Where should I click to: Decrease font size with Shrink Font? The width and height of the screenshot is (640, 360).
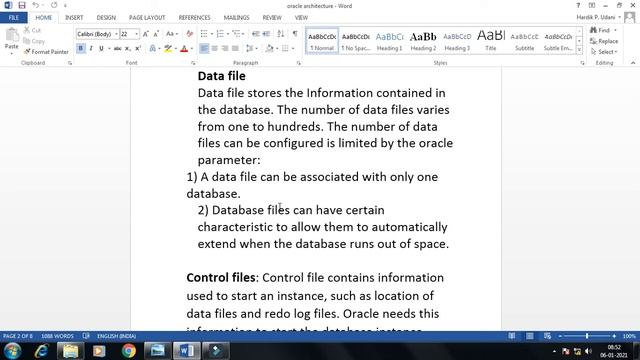pos(156,34)
